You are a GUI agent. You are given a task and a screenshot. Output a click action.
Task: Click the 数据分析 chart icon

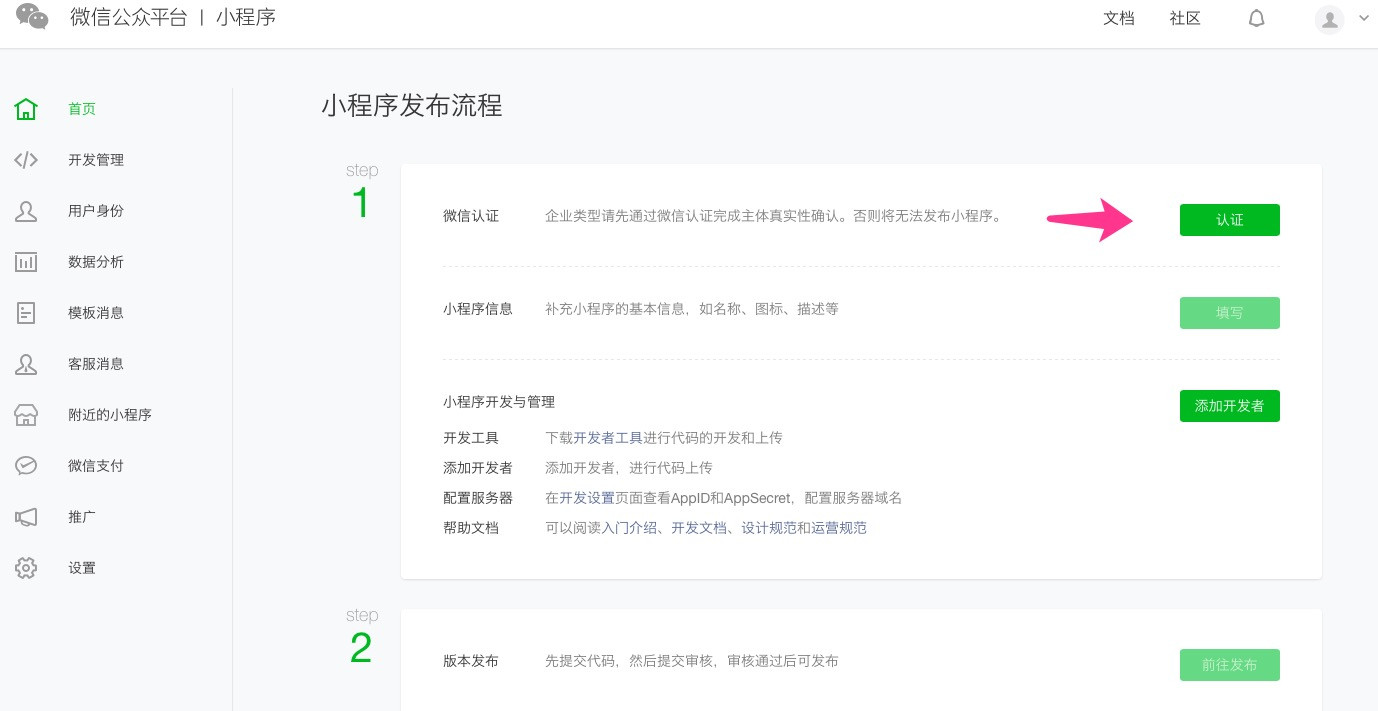[26, 262]
